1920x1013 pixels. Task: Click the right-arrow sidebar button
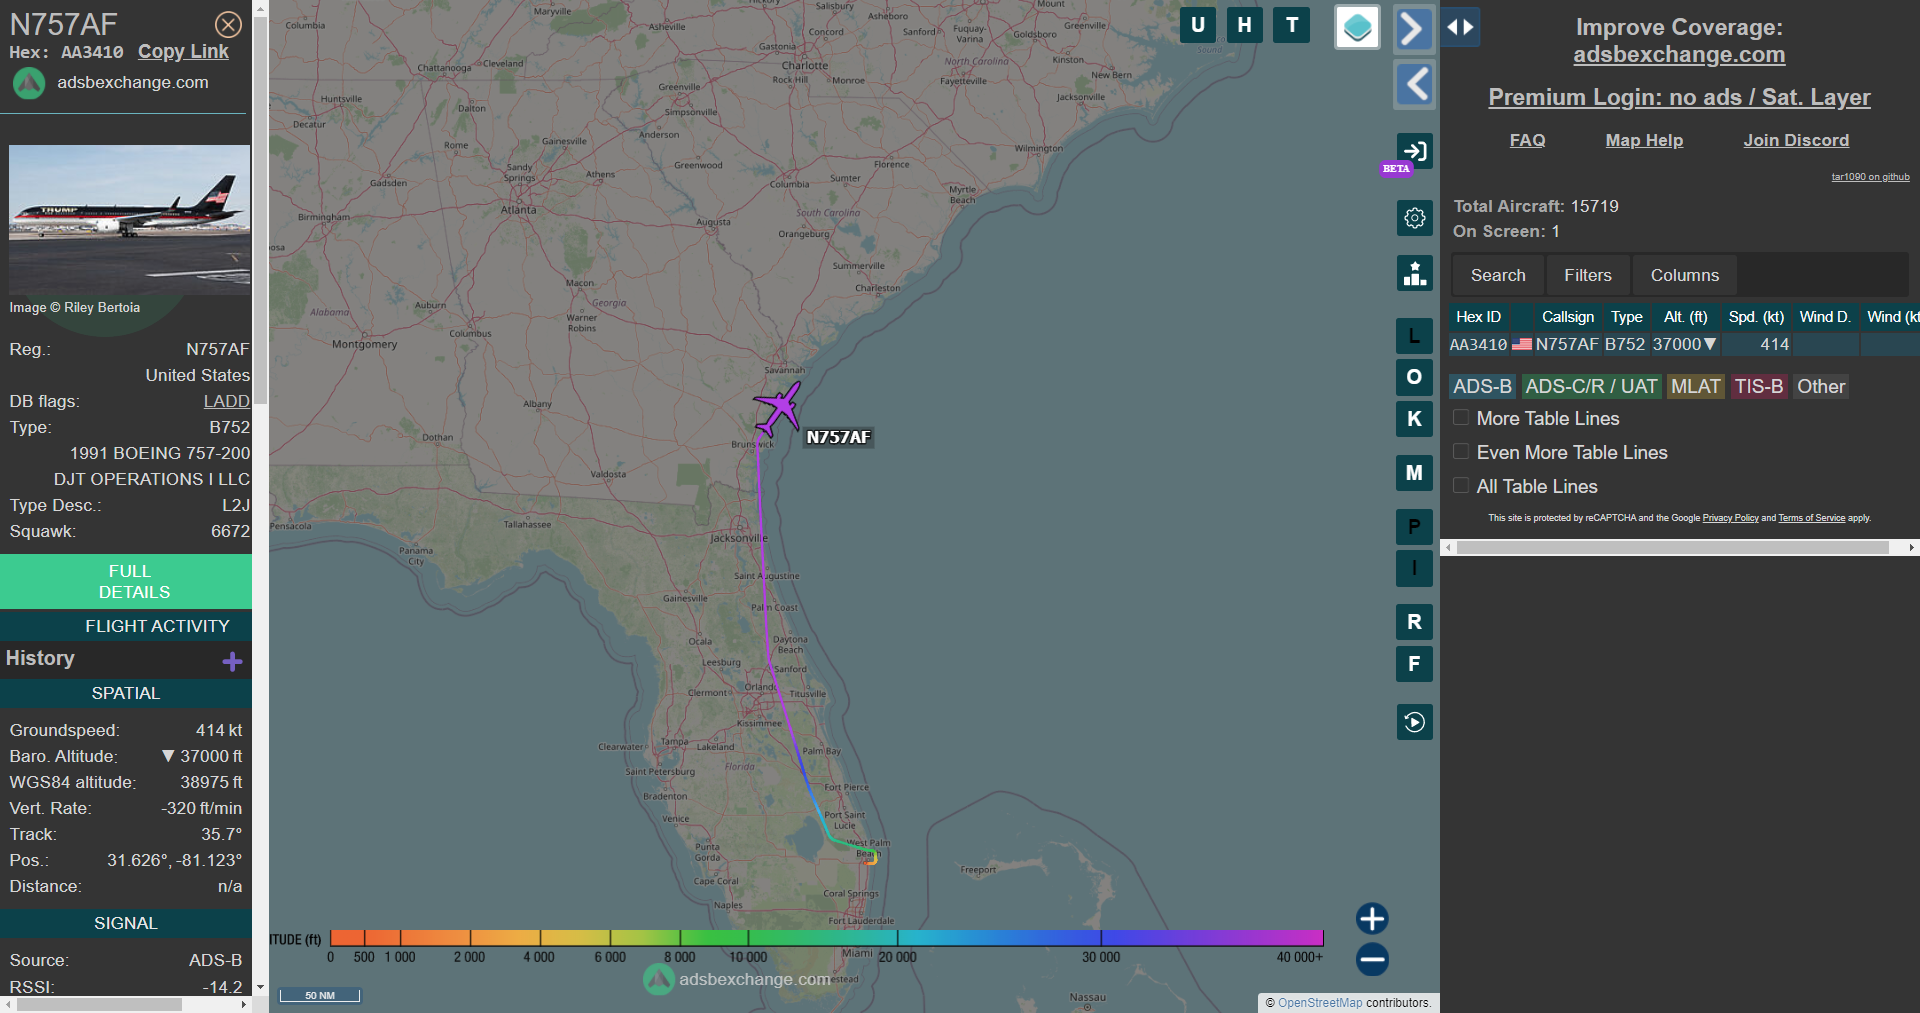click(1413, 28)
